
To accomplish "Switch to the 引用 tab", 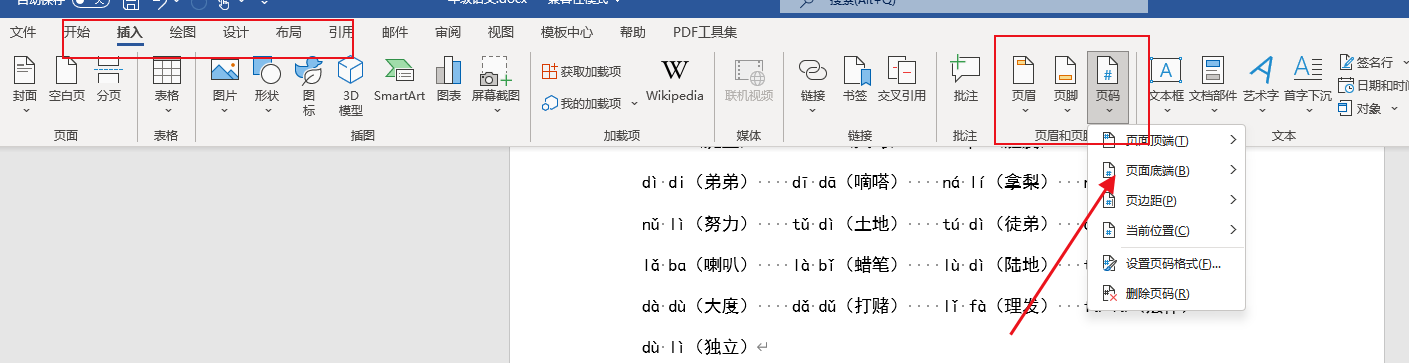I will pyautogui.click(x=341, y=32).
